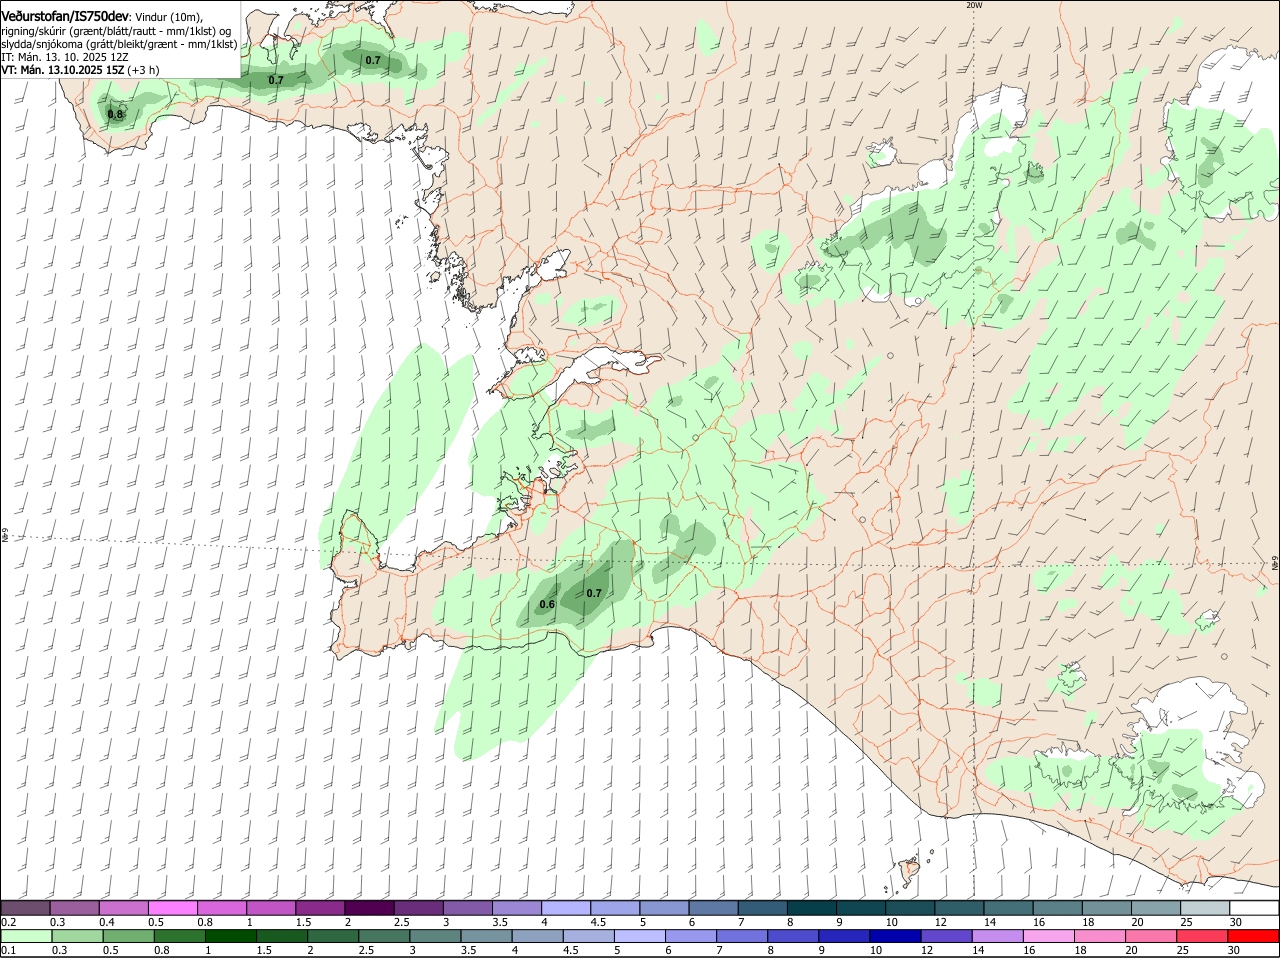Click the 0.6 precipitation label on the map

547,604
